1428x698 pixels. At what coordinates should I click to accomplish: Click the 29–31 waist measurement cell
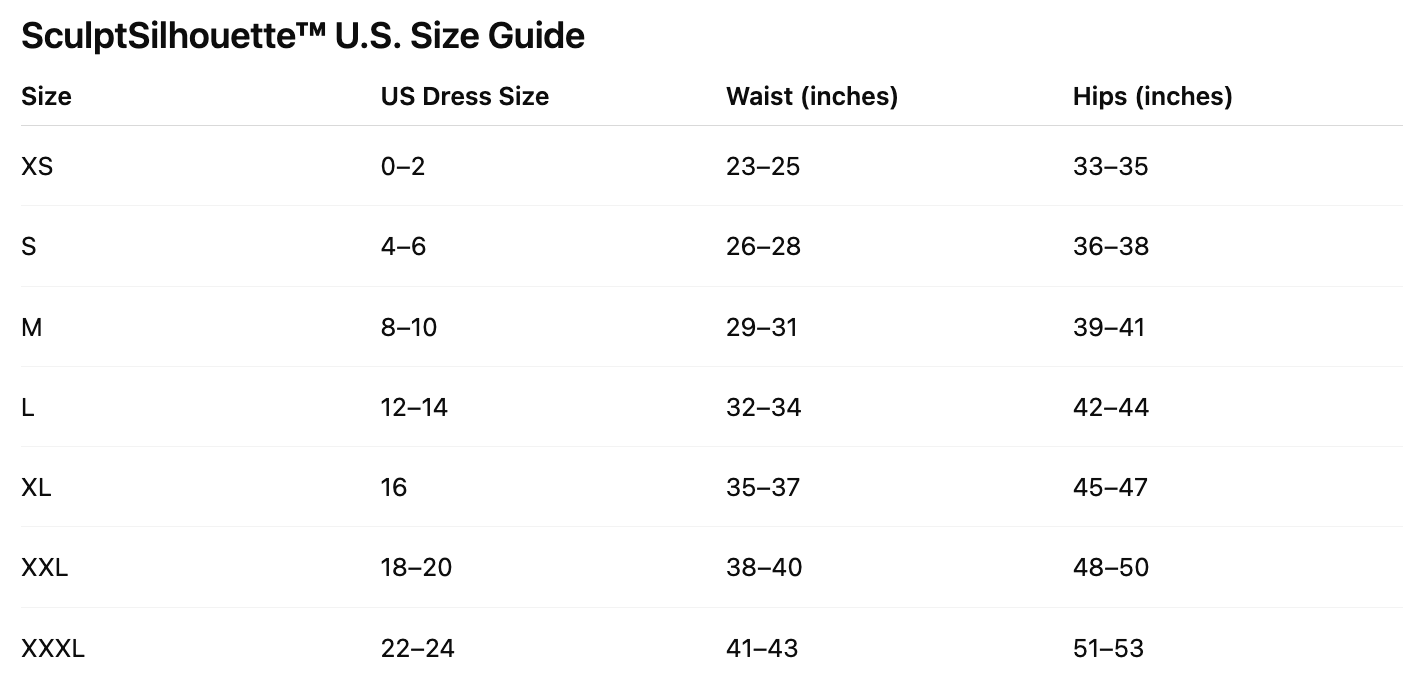pos(762,328)
